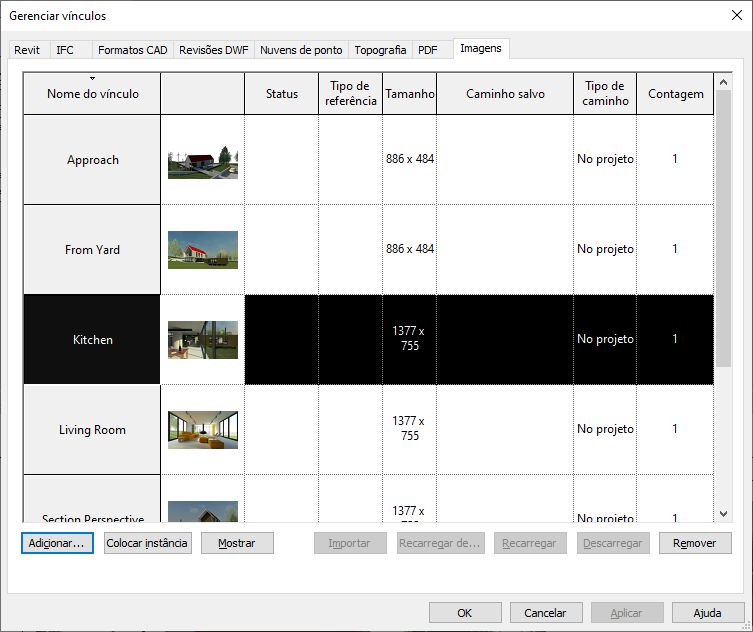The image size is (753, 632).
Task: Close the Gerenciar vínculos dialog
Action: coord(737,15)
